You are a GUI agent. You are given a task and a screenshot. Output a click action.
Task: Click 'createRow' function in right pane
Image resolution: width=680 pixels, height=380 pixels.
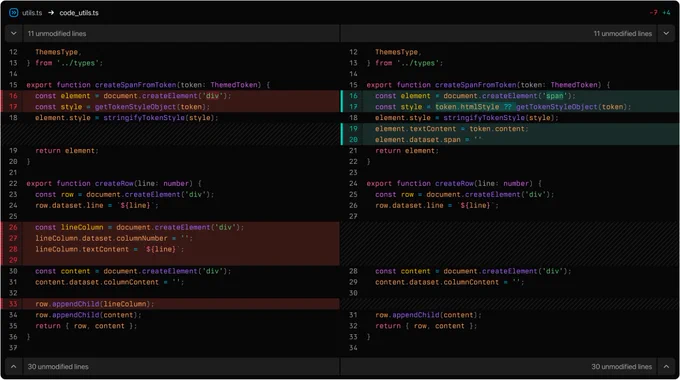tap(454, 183)
